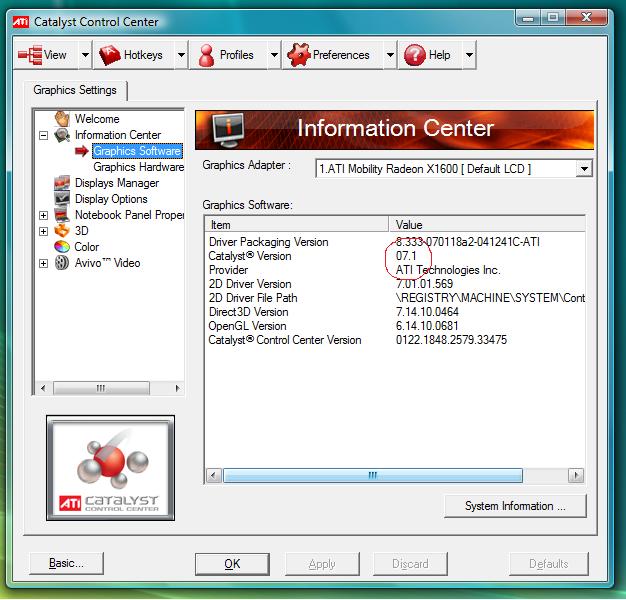Click the Item column header
626x600 pixels.
pos(297,225)
